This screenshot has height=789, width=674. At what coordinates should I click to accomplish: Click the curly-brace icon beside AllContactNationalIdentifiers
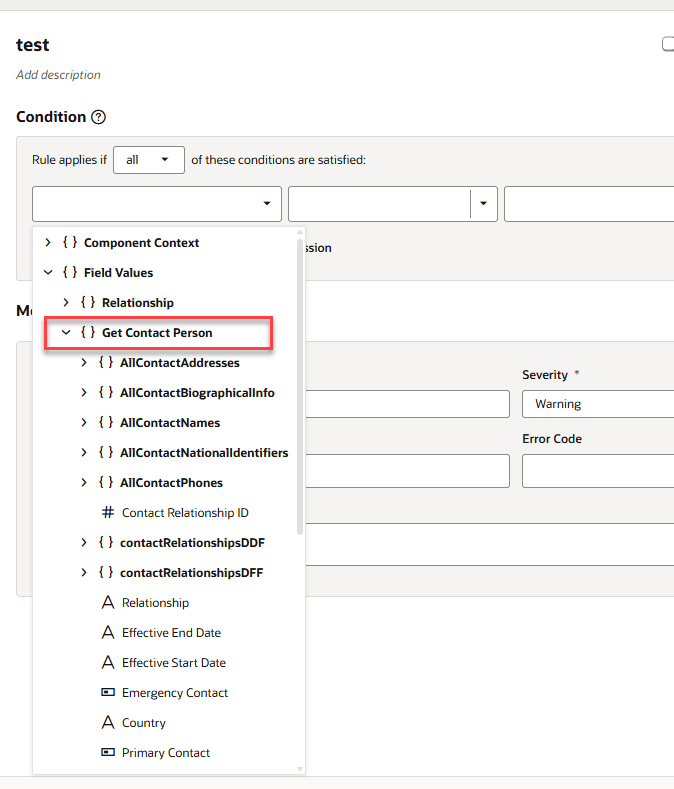(106, 452)
